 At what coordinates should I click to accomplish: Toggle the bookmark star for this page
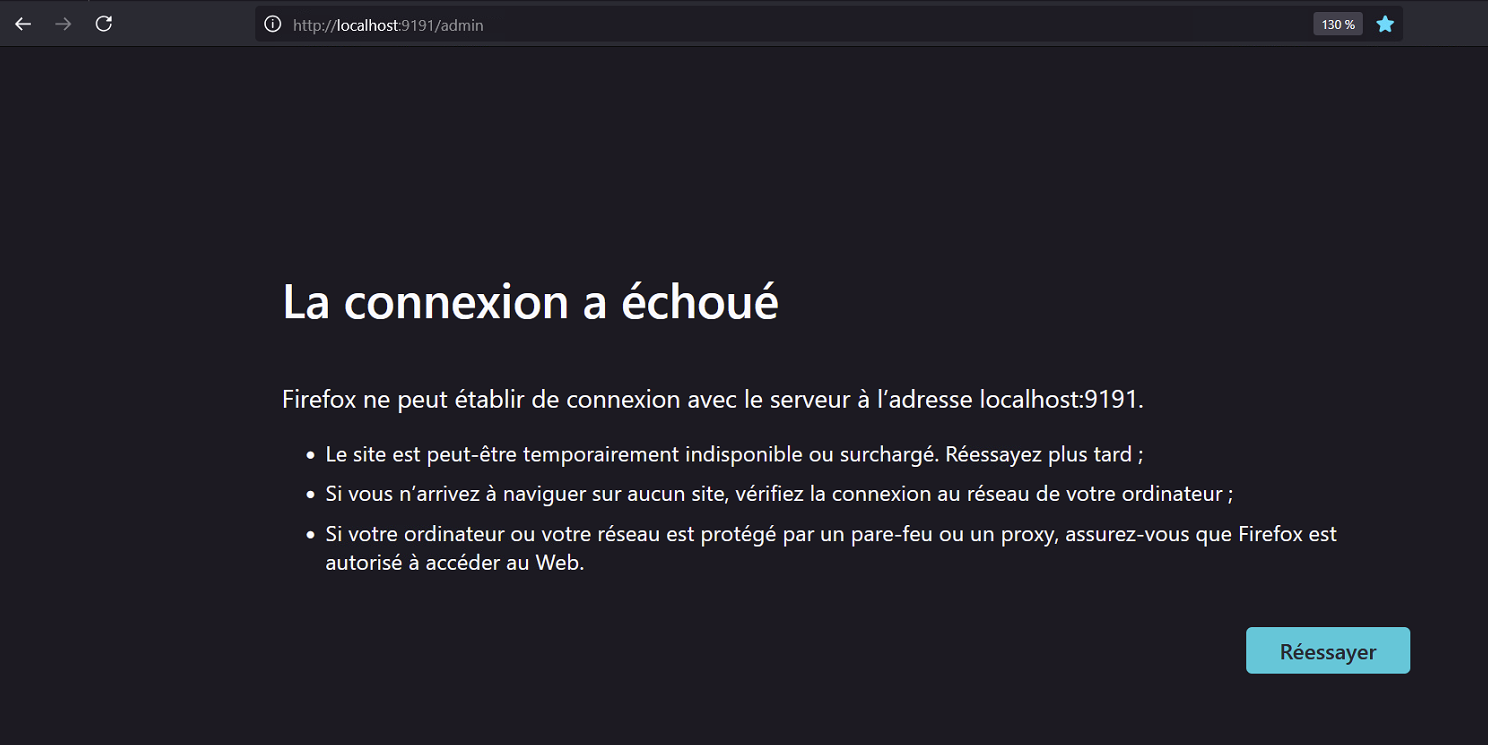tap(1385, 24)
